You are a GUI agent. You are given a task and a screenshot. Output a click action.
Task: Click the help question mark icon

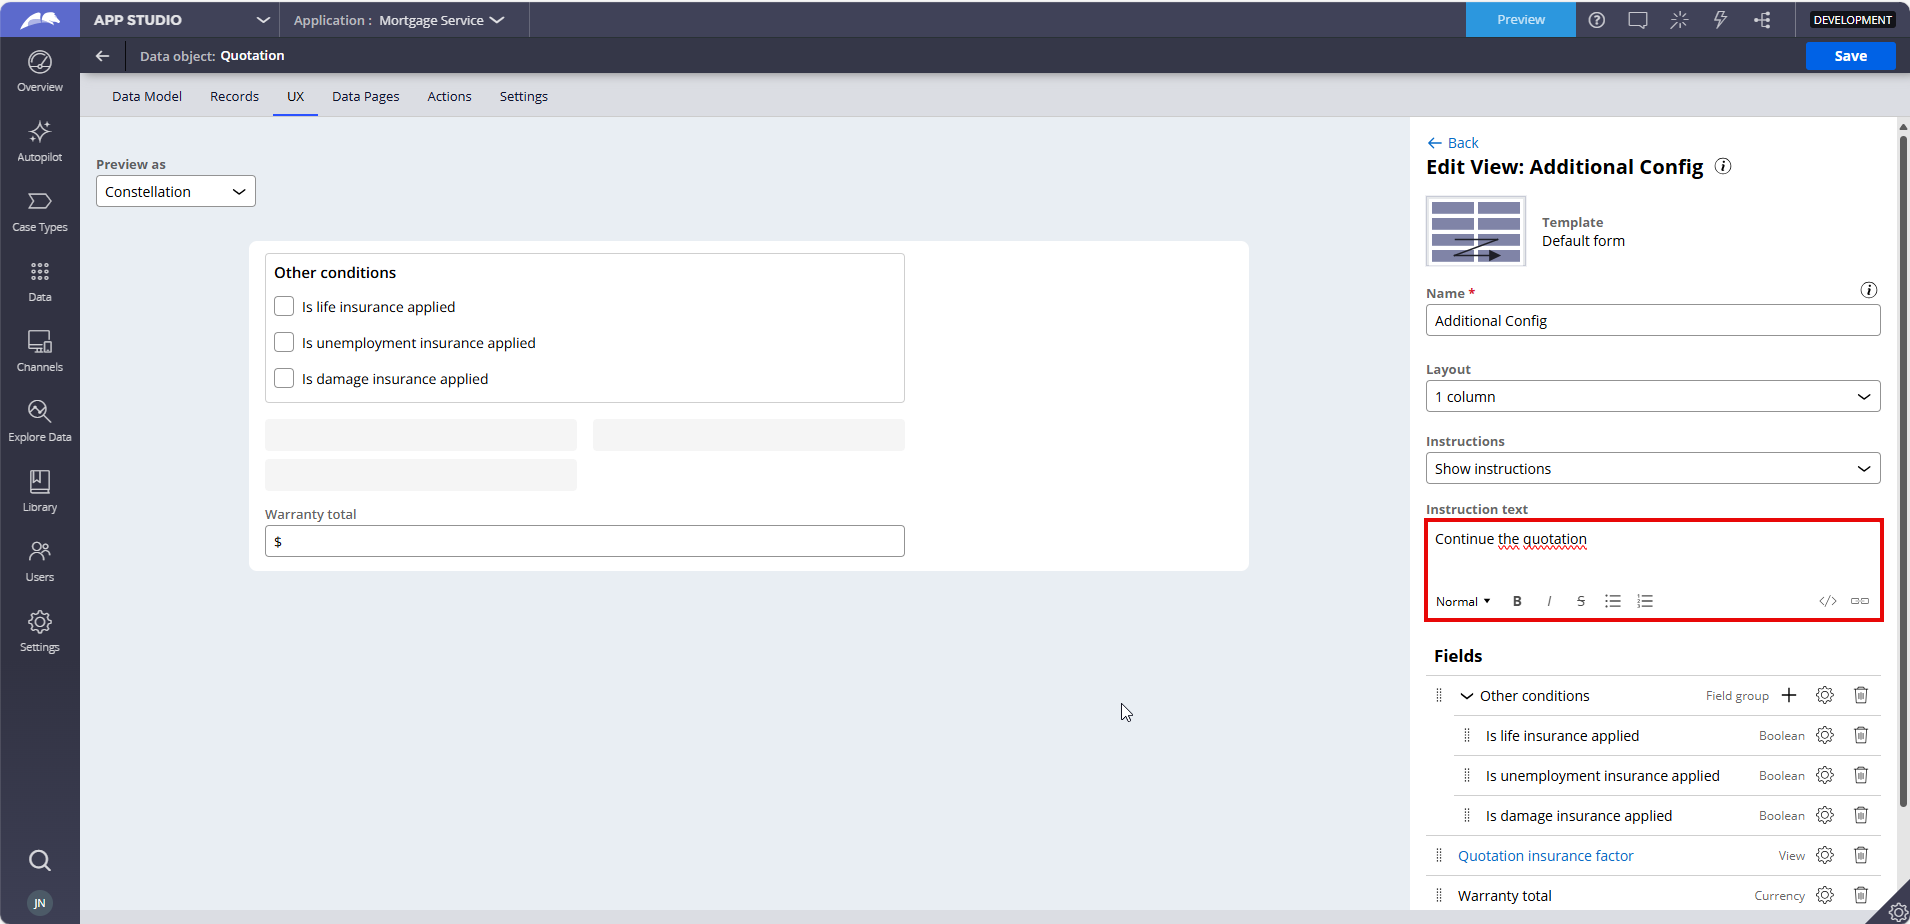click(1597, 20)
